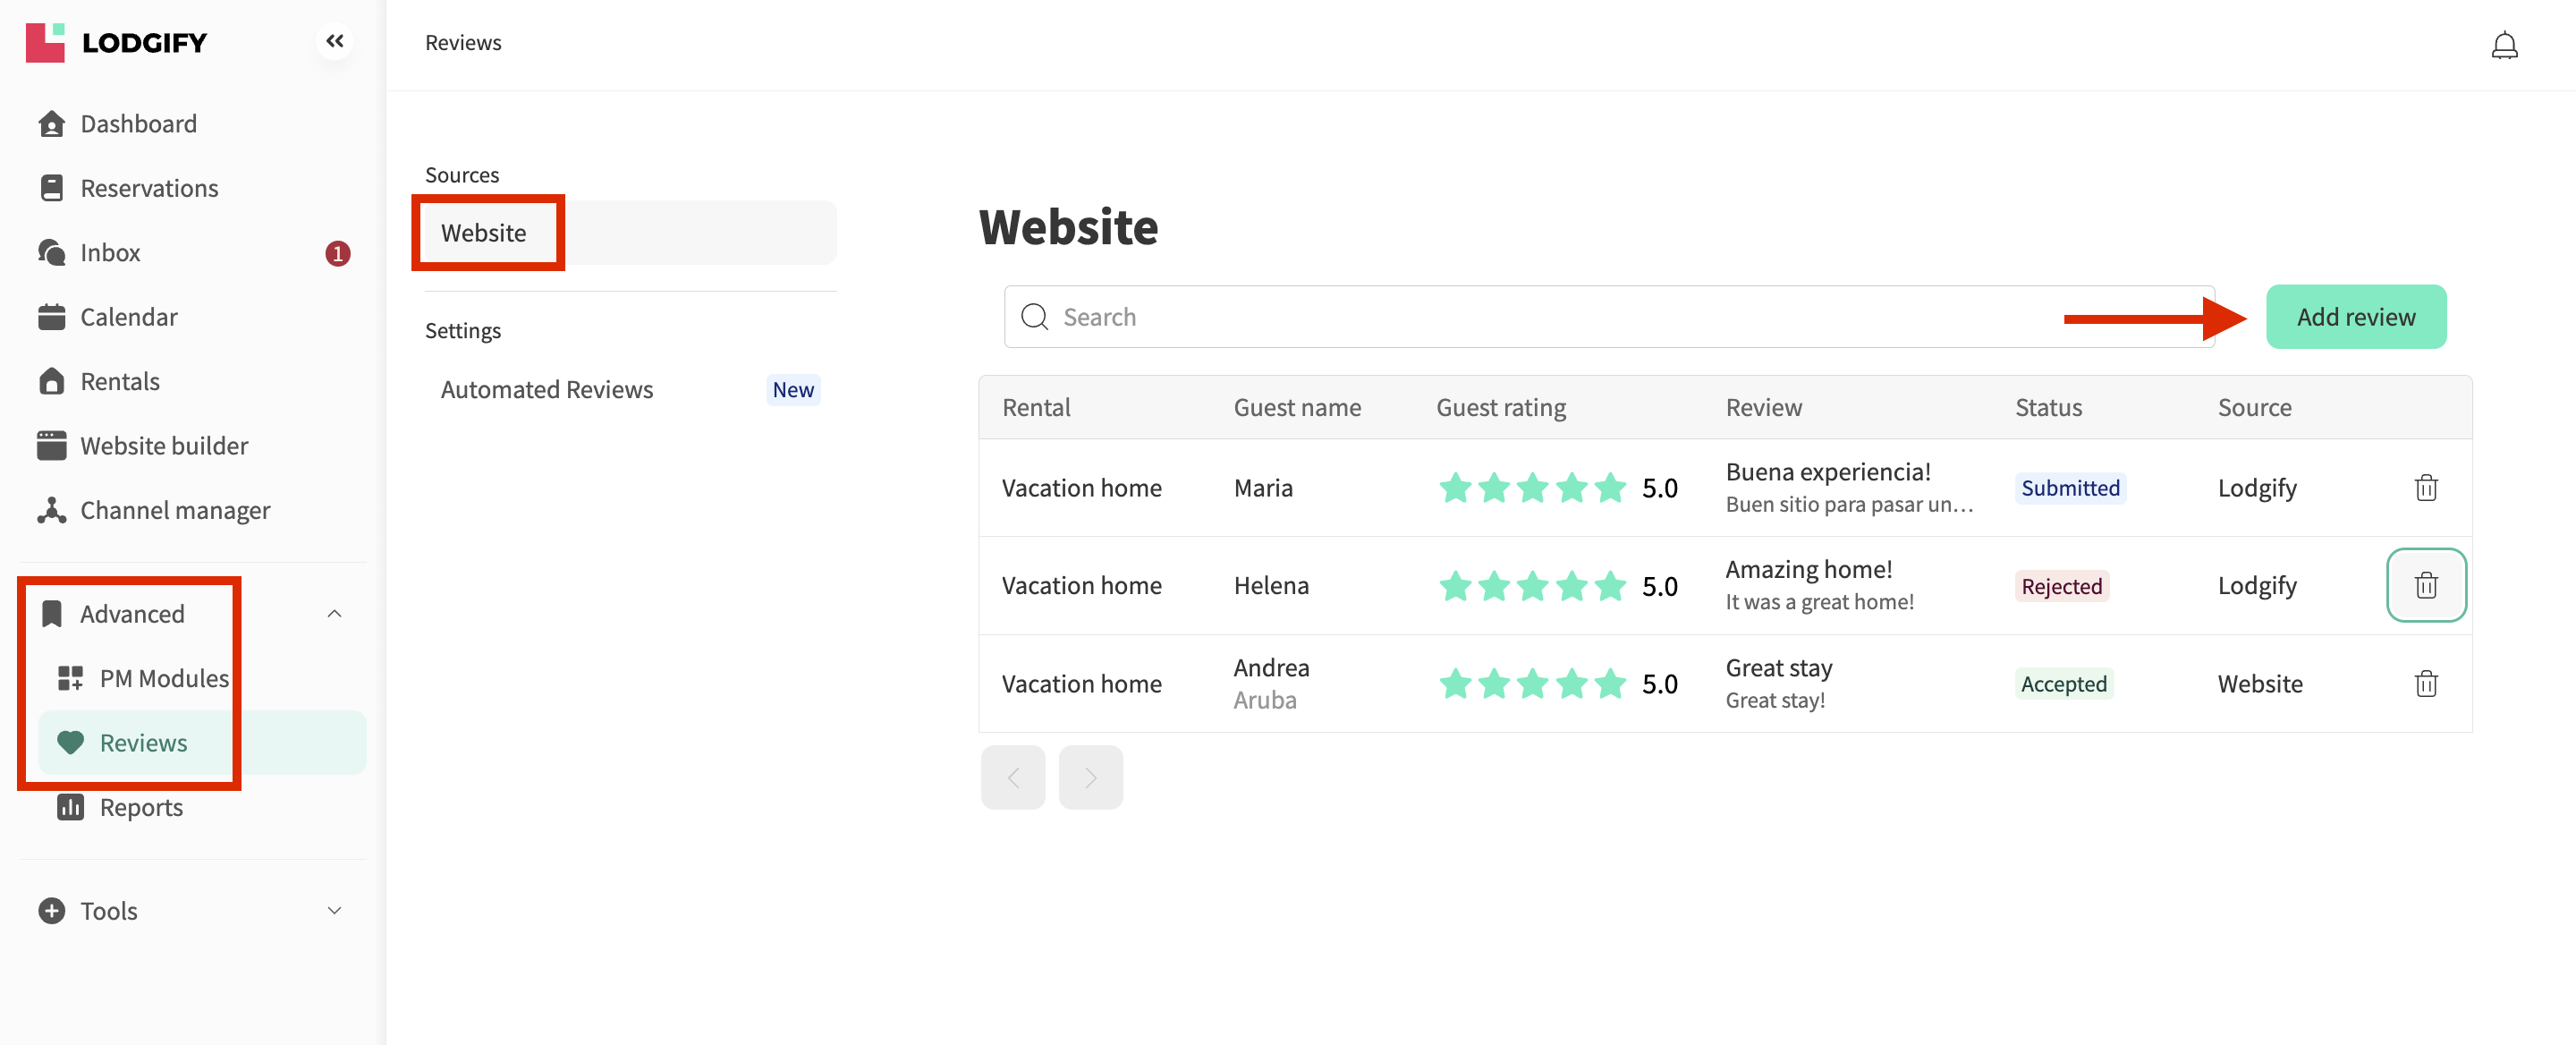This screenshot has width=2576, height=1045.
Task: Select the Website source tab
Action: [x=484, y=233]
